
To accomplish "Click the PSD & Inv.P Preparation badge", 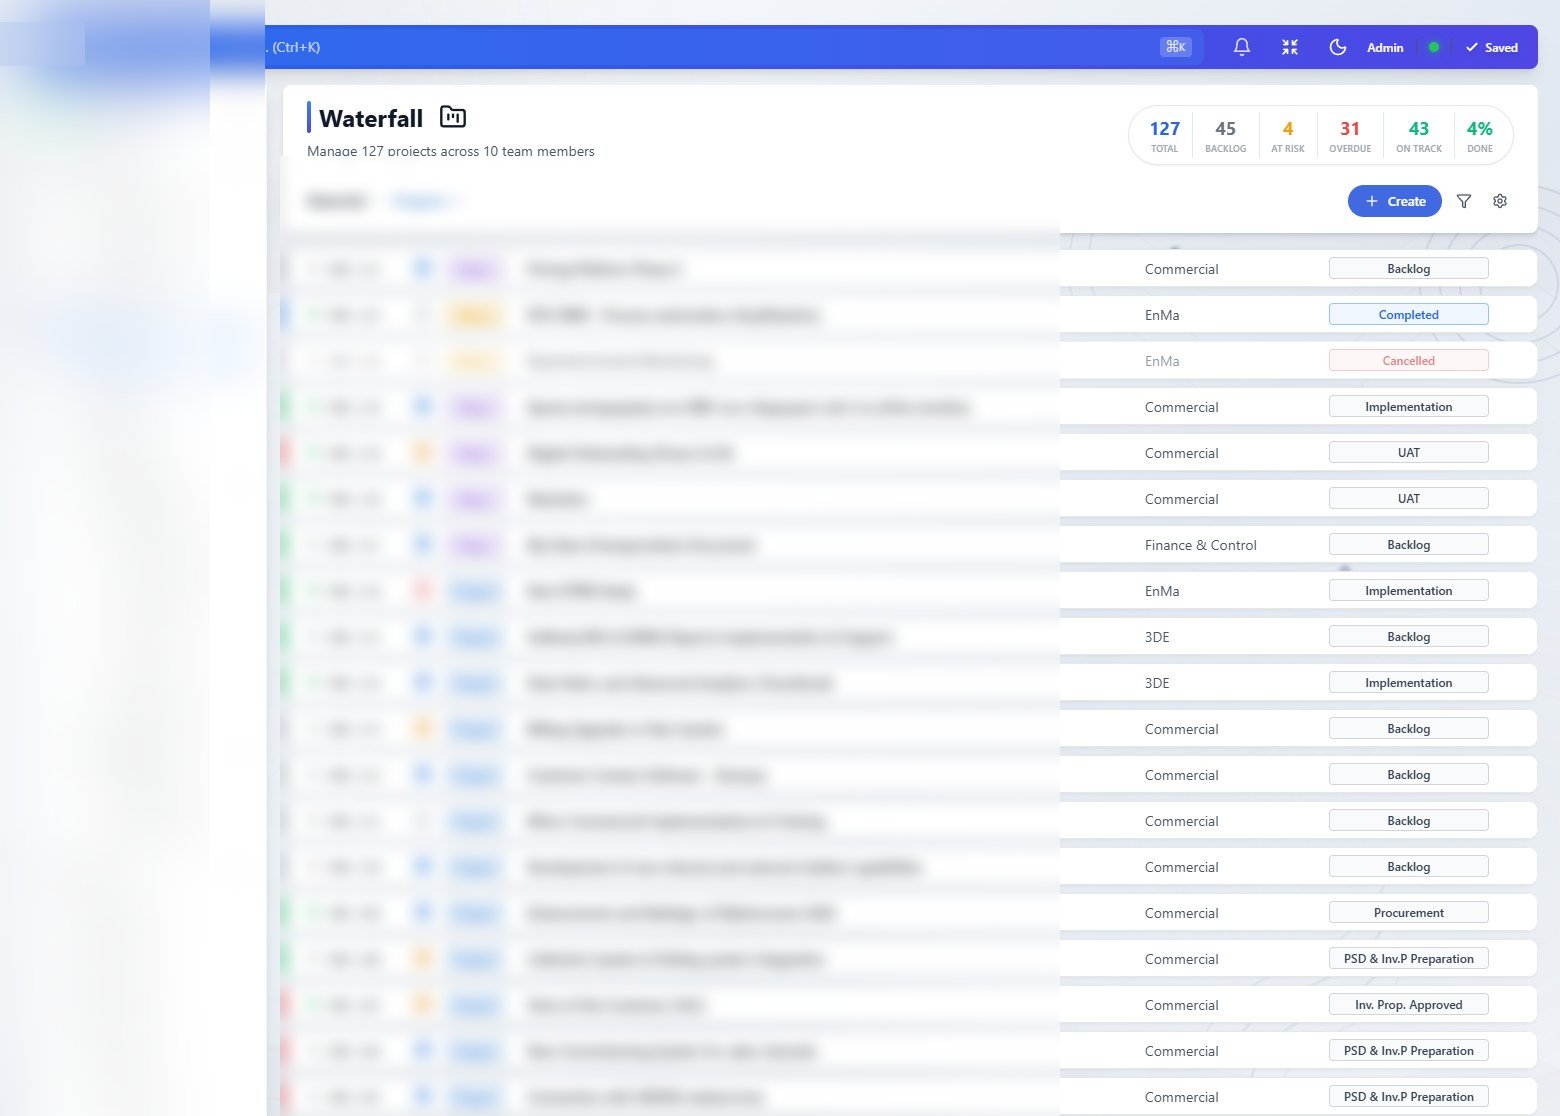I will [x=1408, y=958].
